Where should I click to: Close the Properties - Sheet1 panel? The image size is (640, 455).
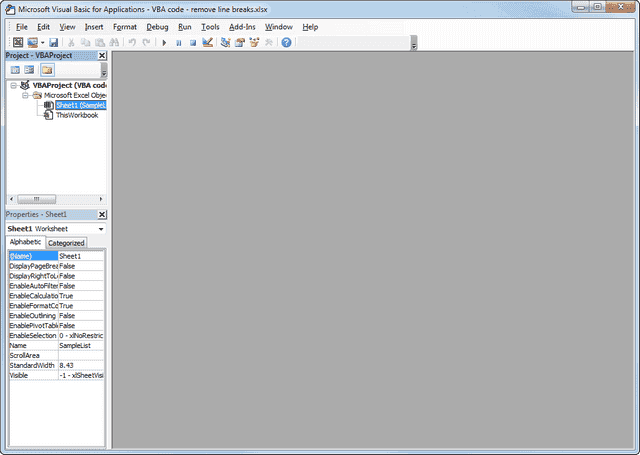tap(102, 215)
